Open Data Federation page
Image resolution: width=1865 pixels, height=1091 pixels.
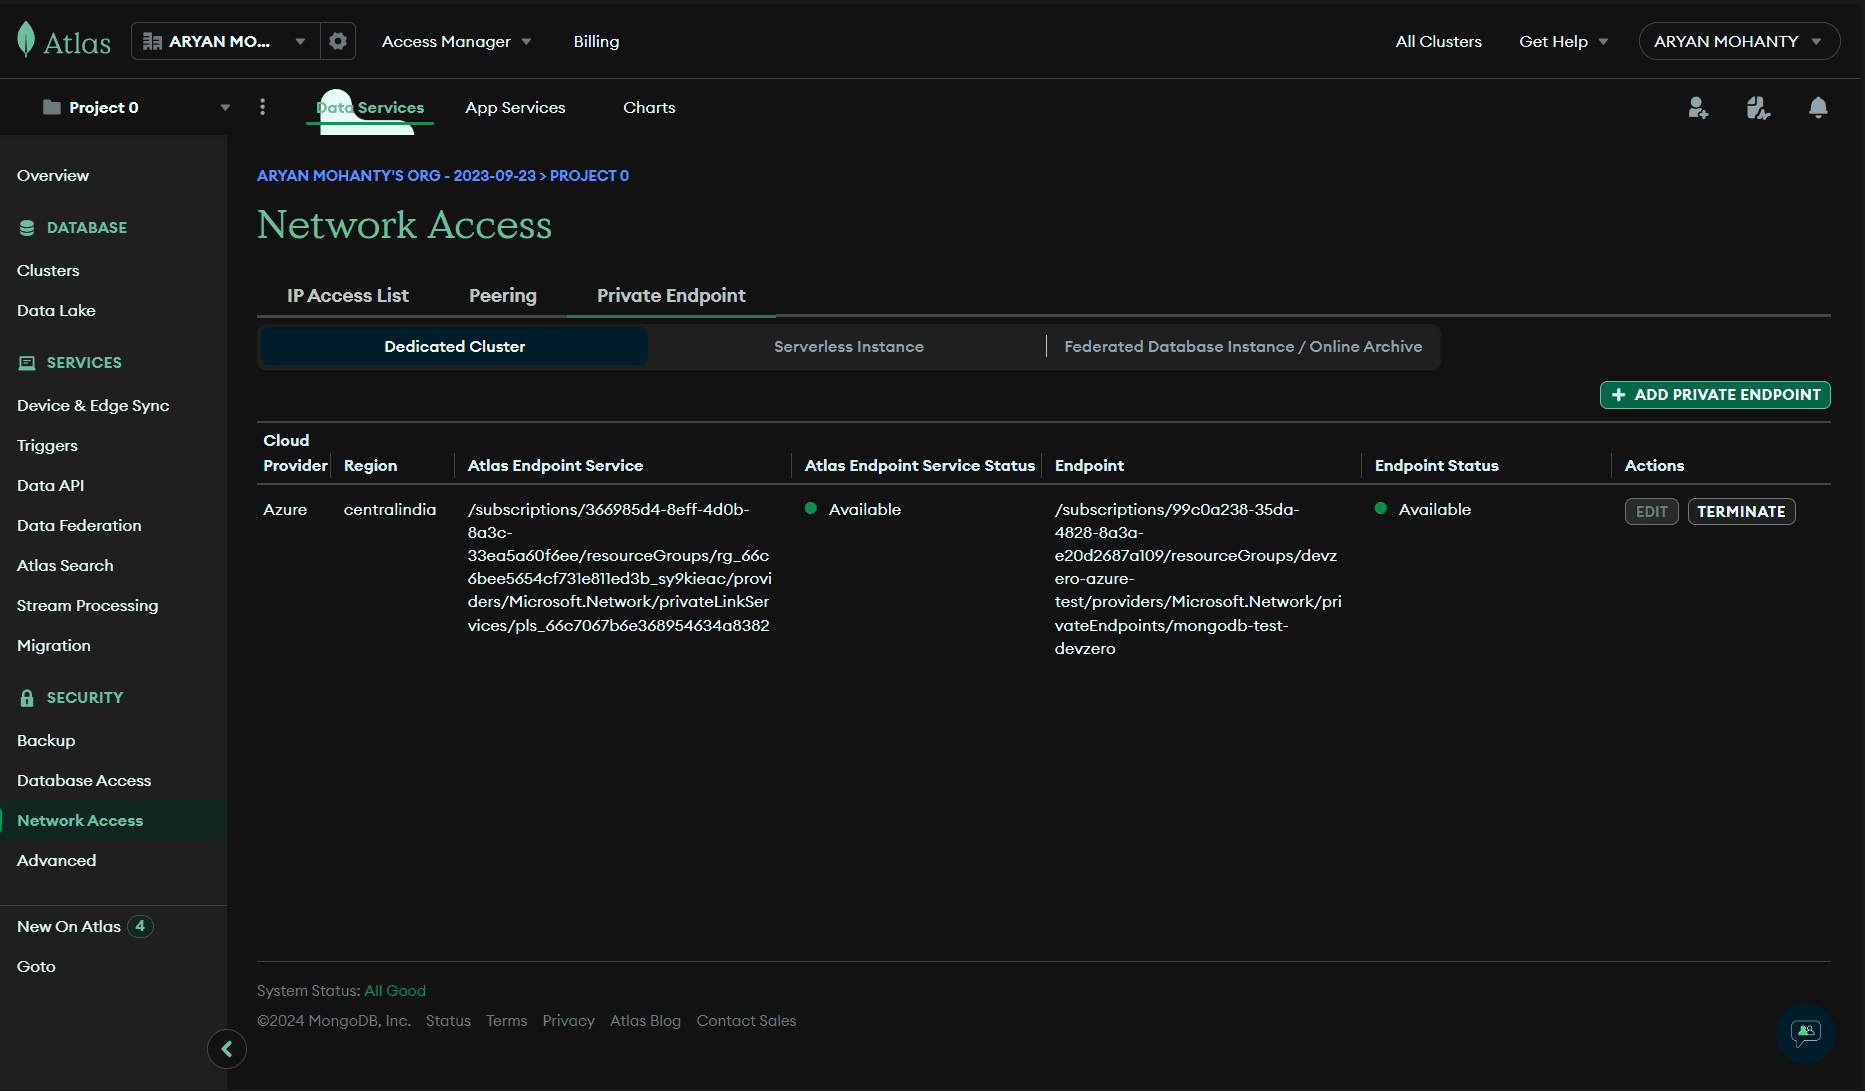79,525
